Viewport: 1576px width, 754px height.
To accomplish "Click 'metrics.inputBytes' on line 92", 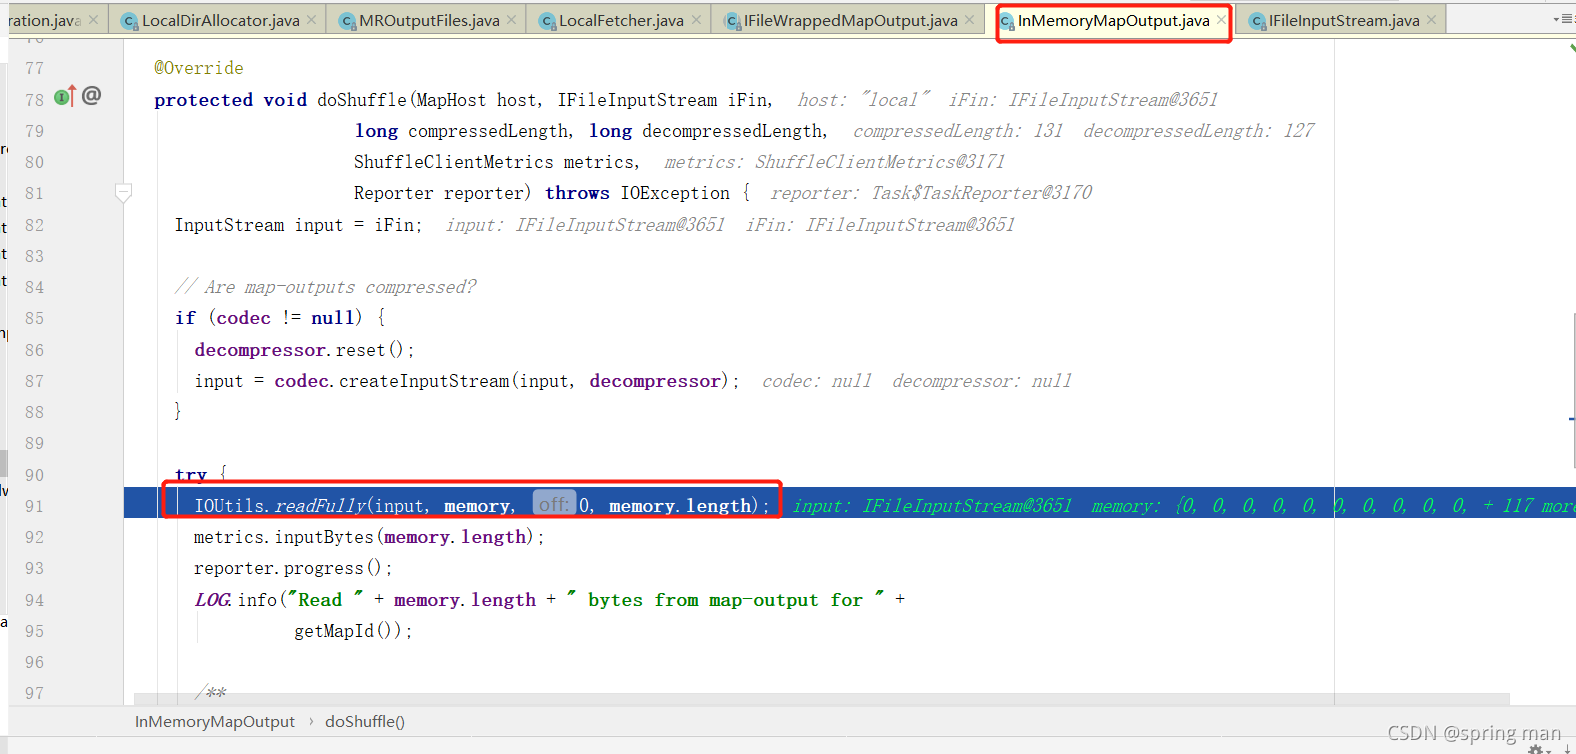I will tap(283, 537).
